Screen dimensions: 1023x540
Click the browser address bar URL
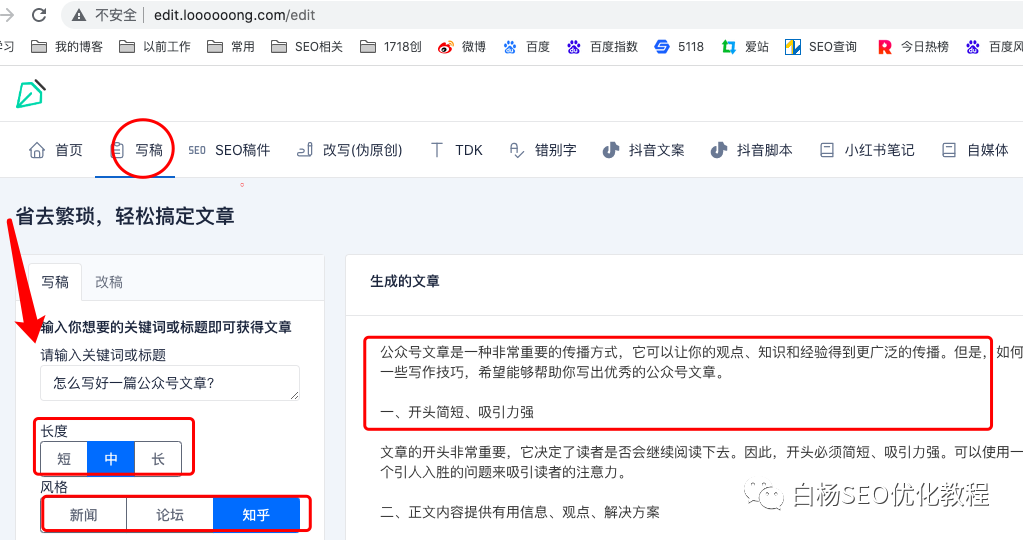234,15
